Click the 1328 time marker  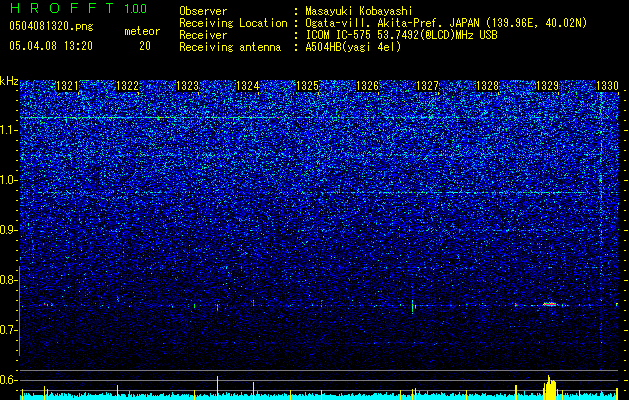point(487,86)
